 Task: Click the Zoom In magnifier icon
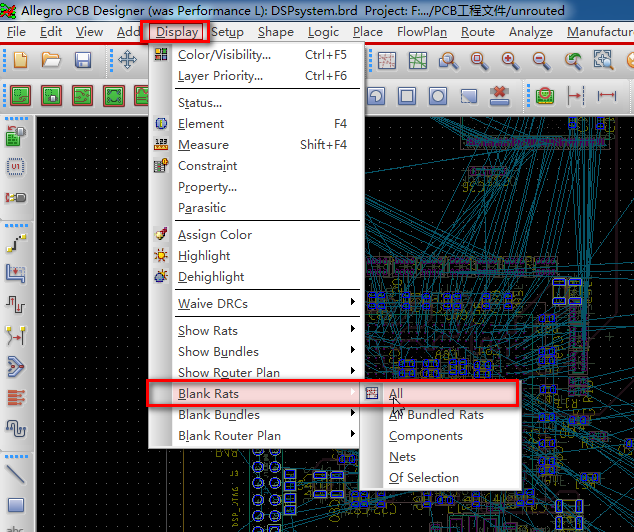click(511, 61)
